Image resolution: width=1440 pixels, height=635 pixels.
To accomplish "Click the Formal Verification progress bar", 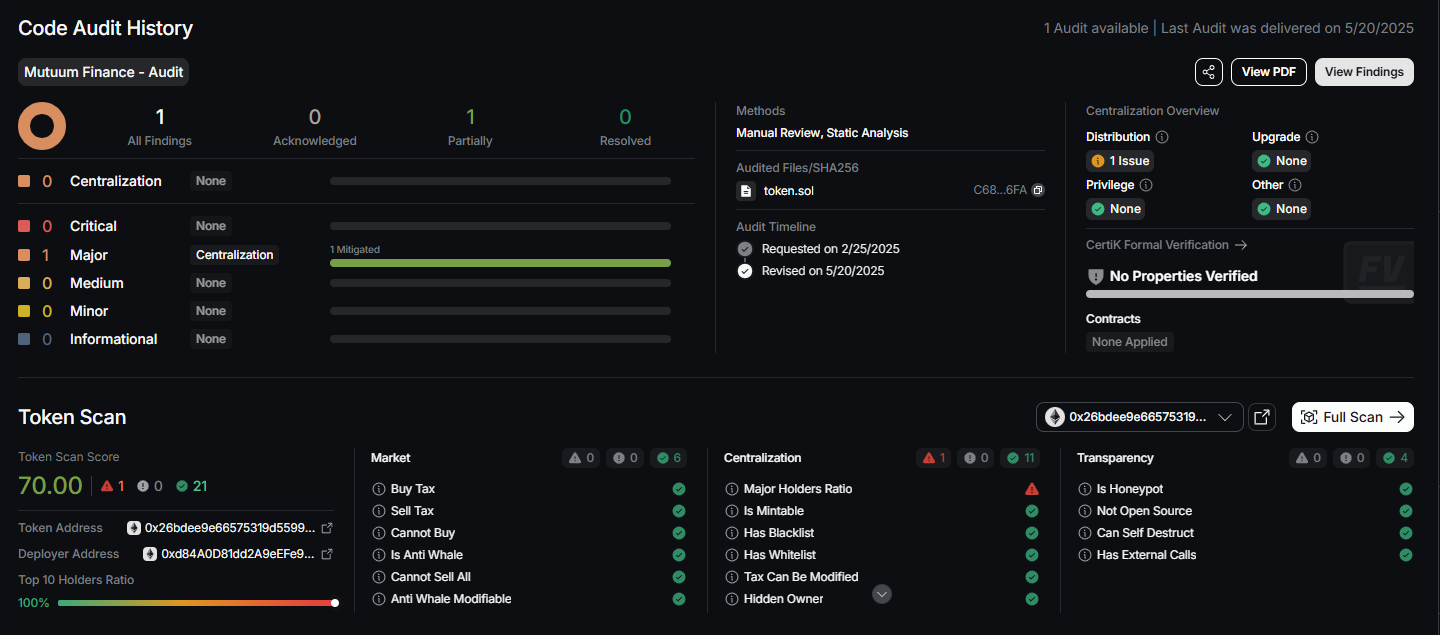I will point(1250,294).
